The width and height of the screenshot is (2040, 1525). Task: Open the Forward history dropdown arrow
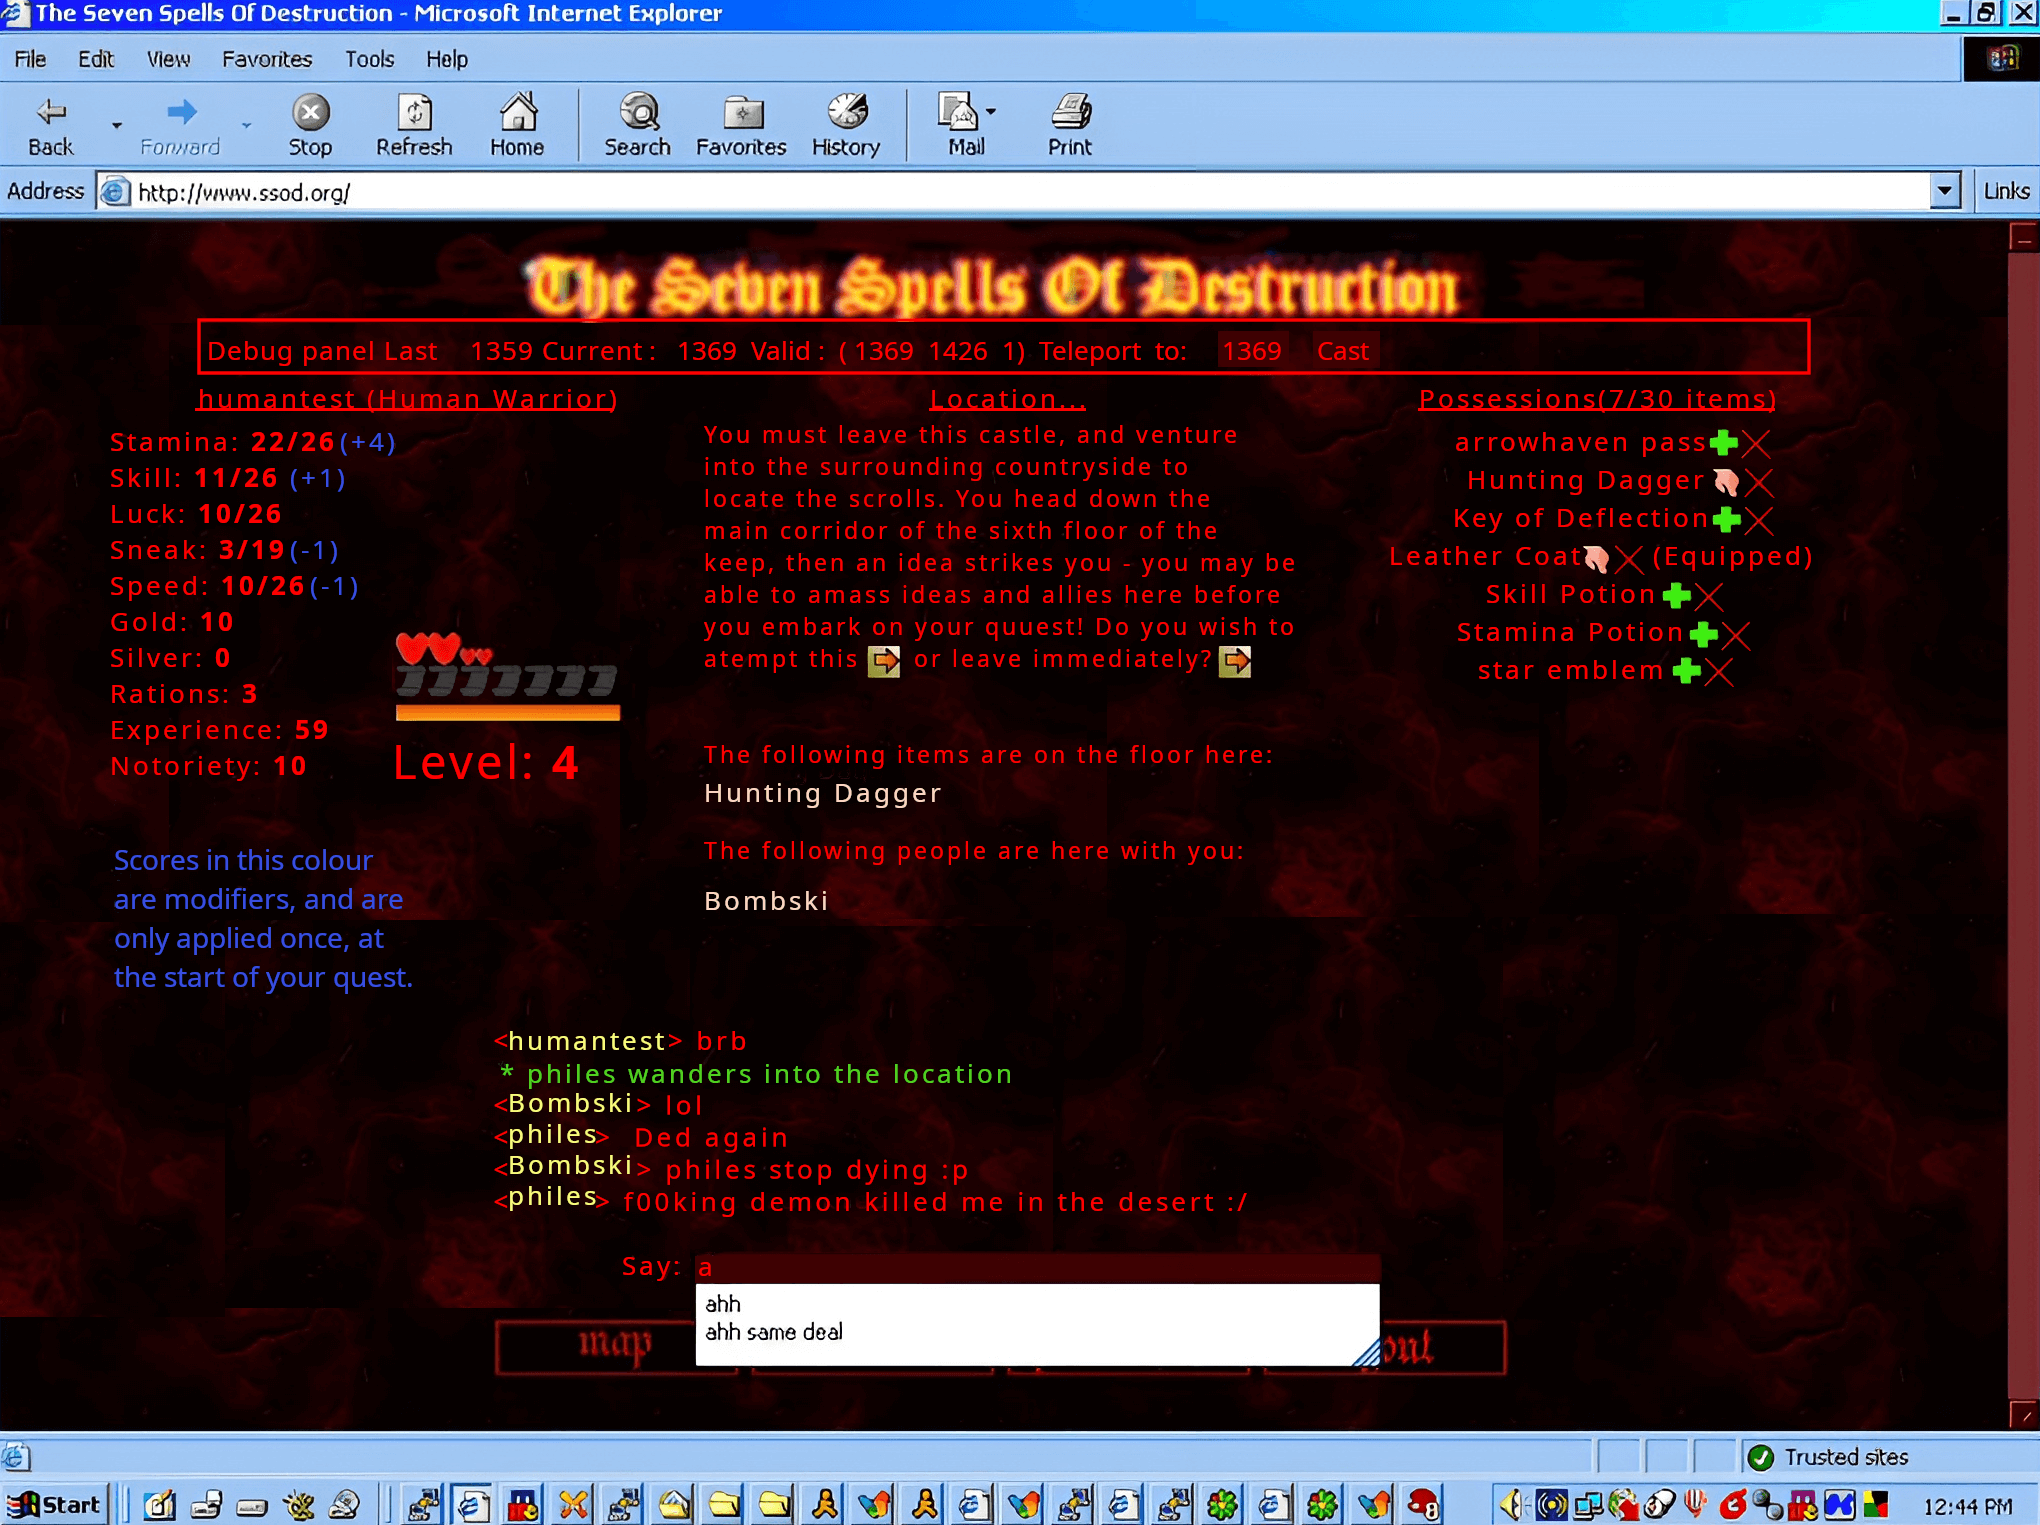tap(246, 126)
